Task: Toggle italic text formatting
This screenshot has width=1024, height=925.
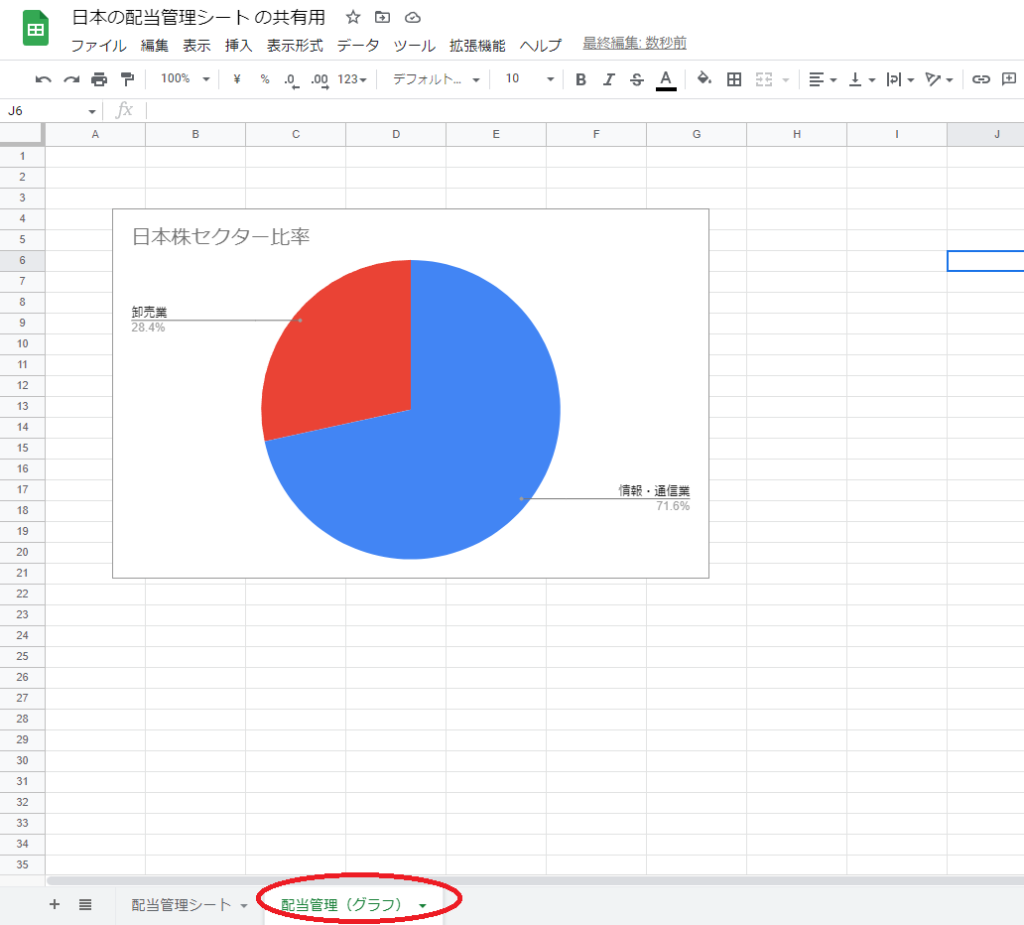Action: [608, 79]
